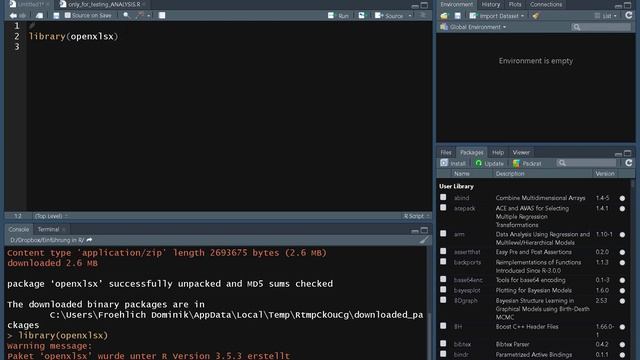Refresh the Packages list
The image size is (640, 360).
(x=629, y=163)
